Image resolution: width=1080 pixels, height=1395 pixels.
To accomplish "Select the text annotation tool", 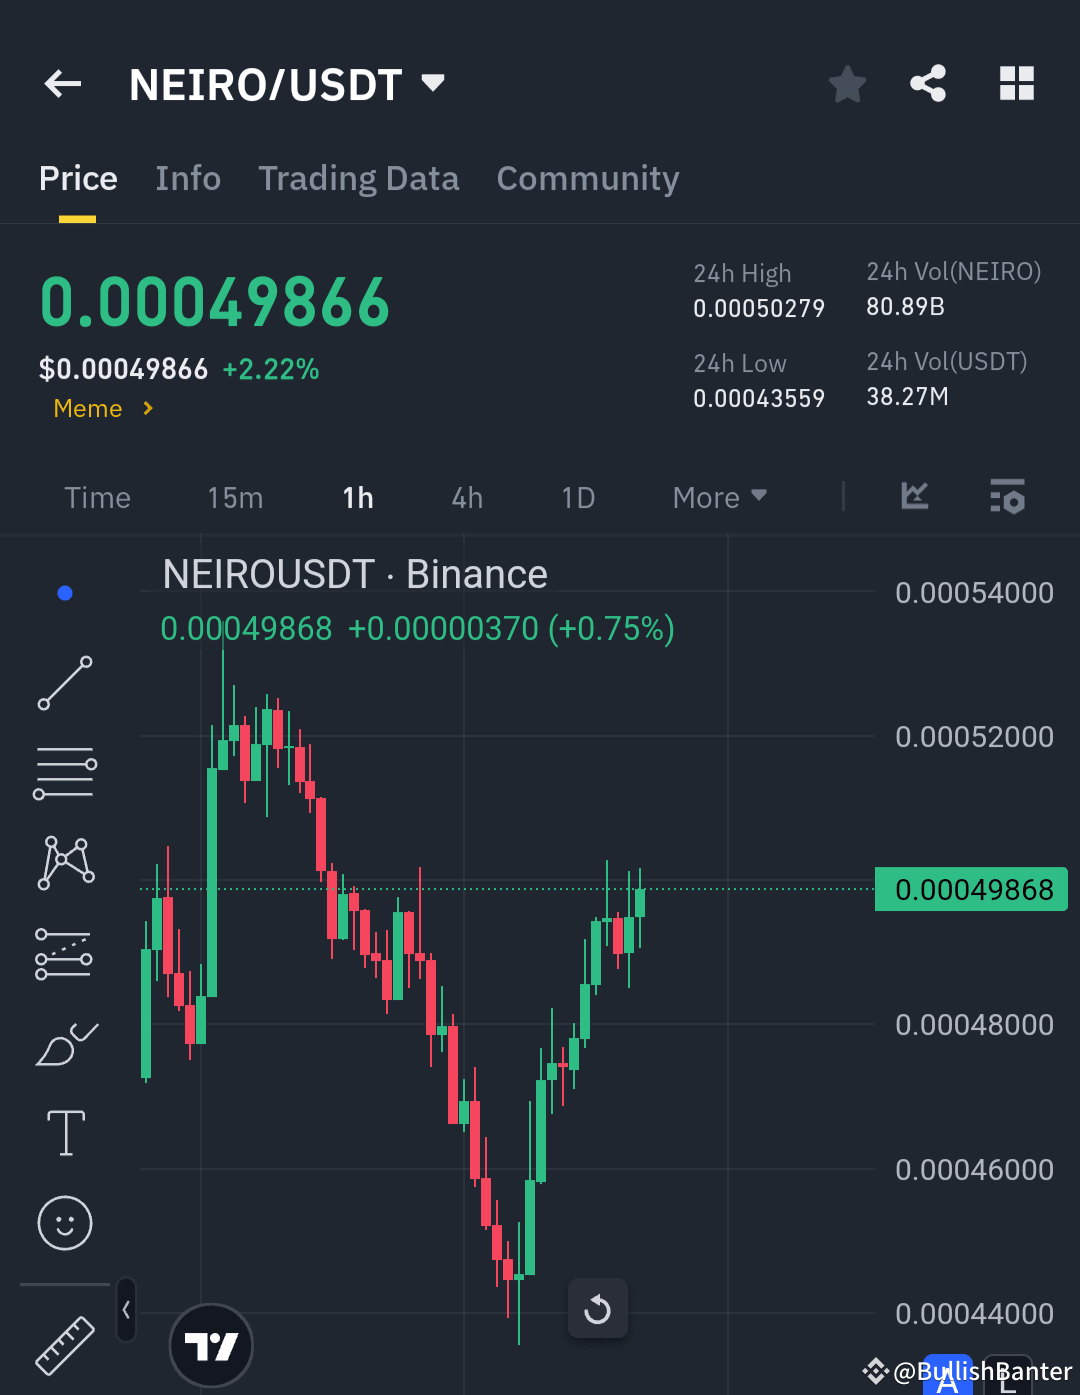I will 64,1131.
